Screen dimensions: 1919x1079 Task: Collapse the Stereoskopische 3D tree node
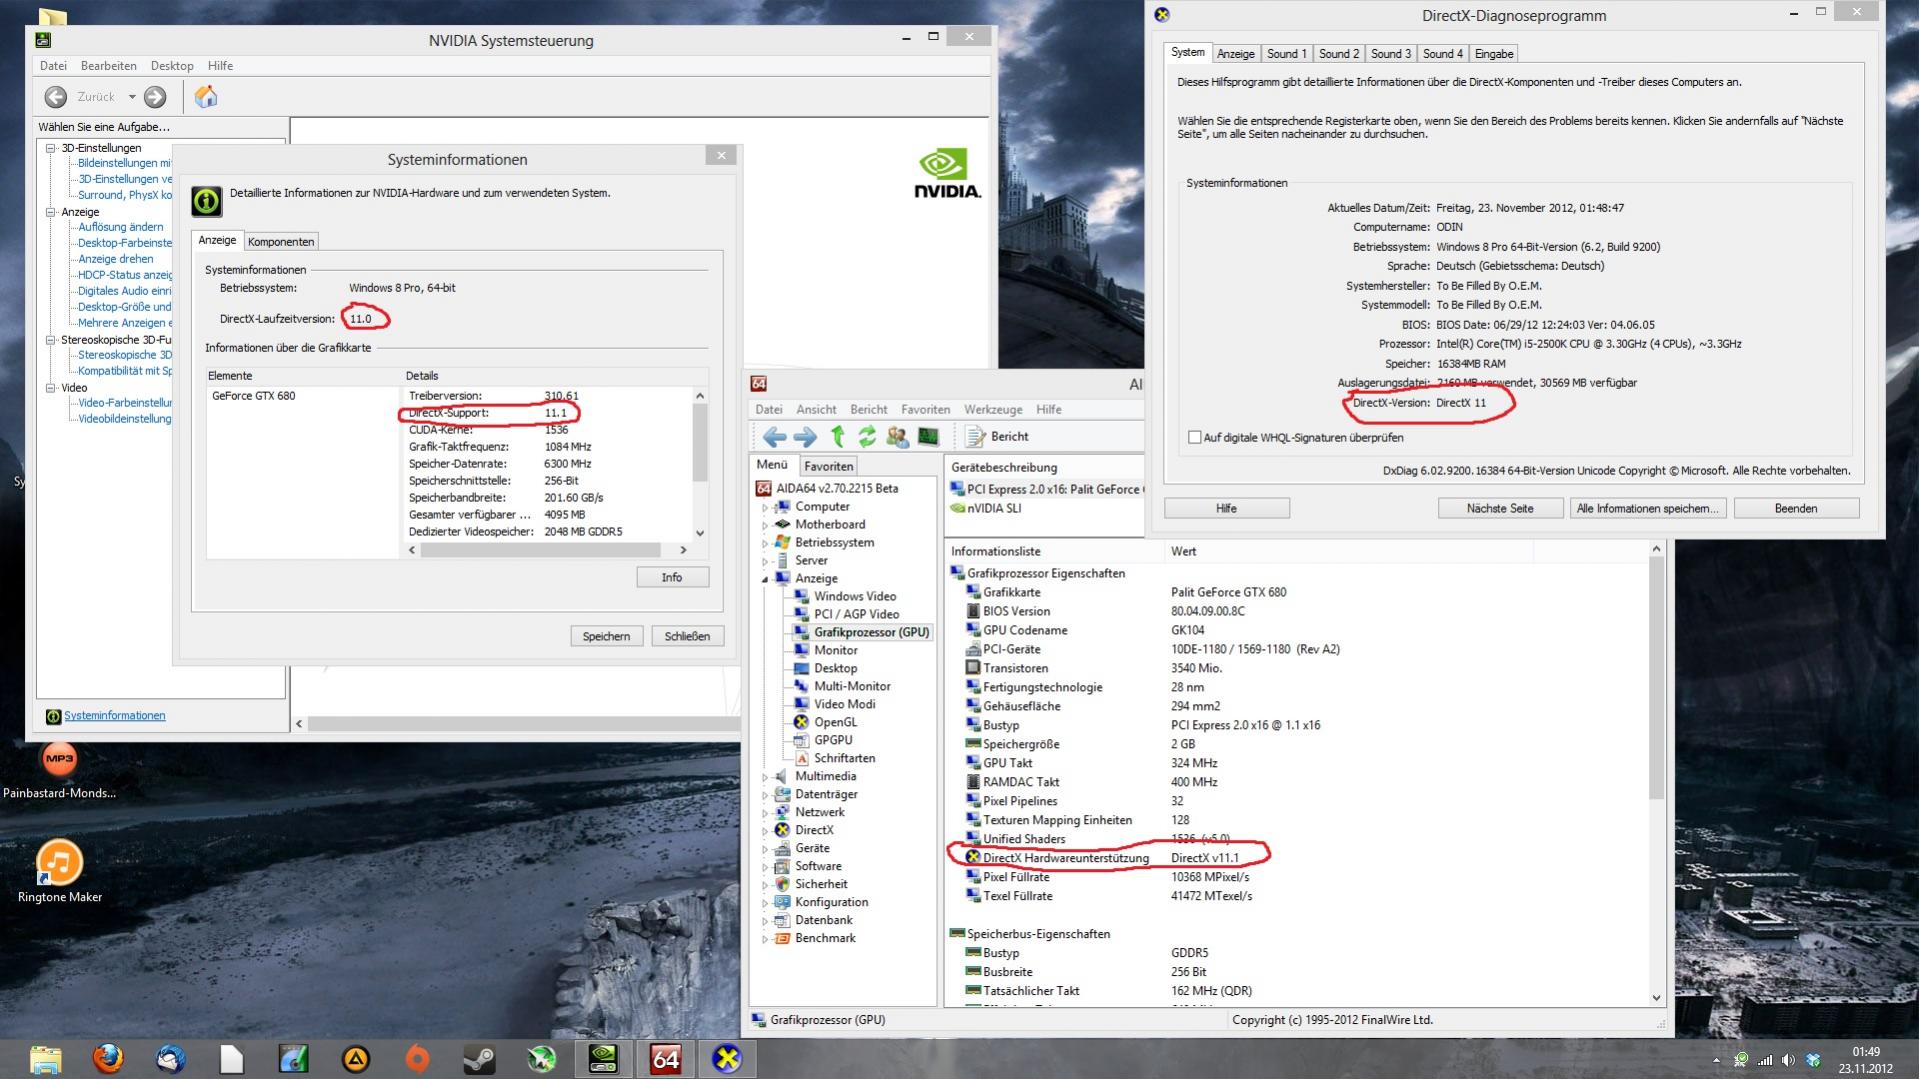click(51, 340)
